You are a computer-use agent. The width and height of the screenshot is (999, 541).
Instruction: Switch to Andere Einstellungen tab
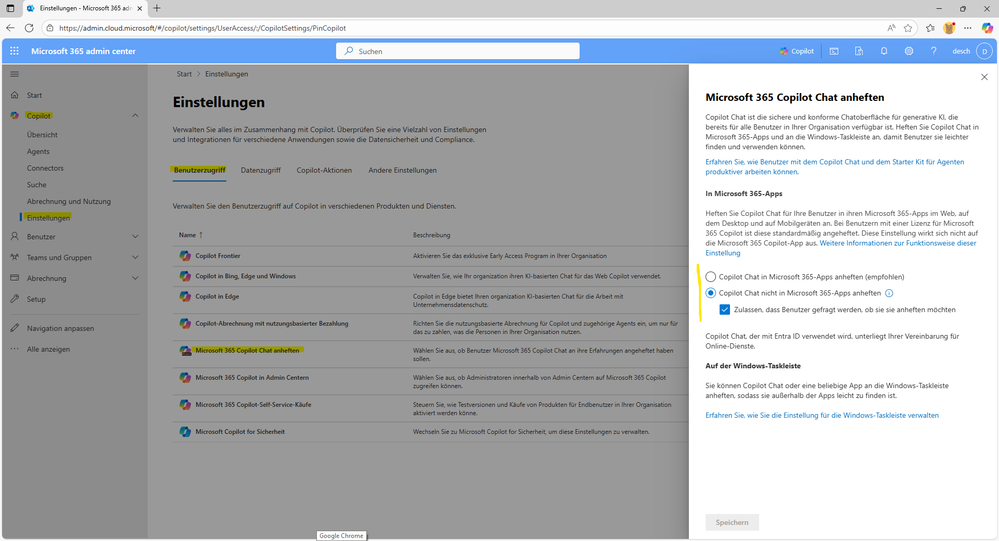[x=403, y=170]
